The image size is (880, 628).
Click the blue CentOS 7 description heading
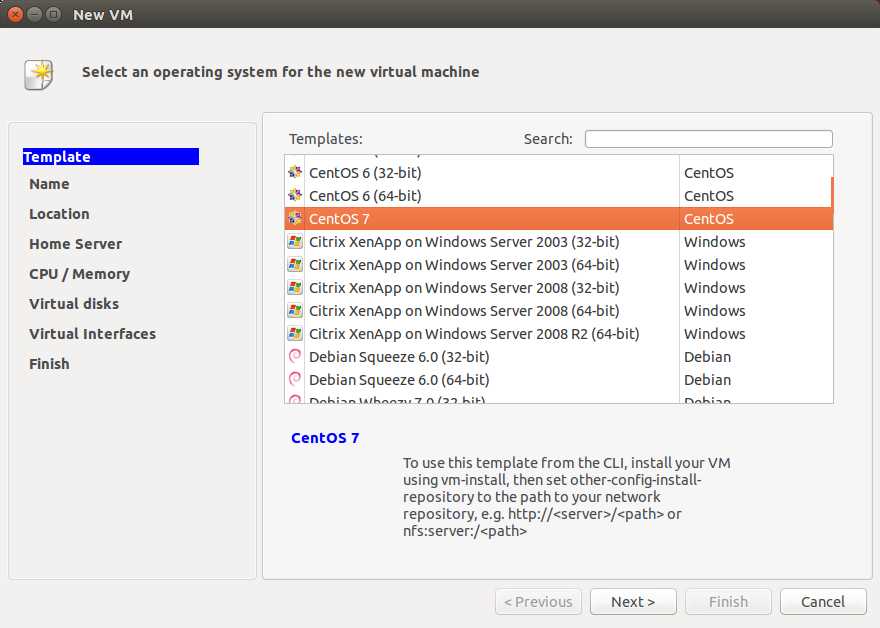(325, 438)
